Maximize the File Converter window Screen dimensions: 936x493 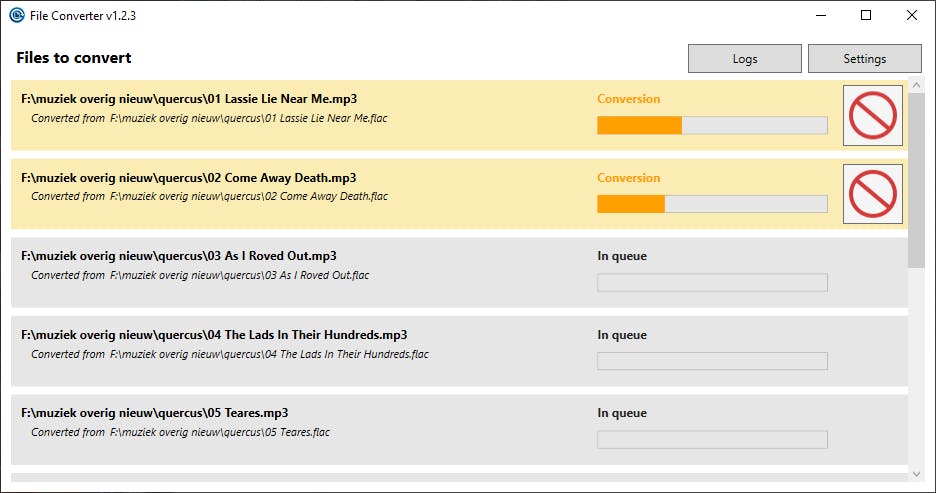tap(866, 15)
